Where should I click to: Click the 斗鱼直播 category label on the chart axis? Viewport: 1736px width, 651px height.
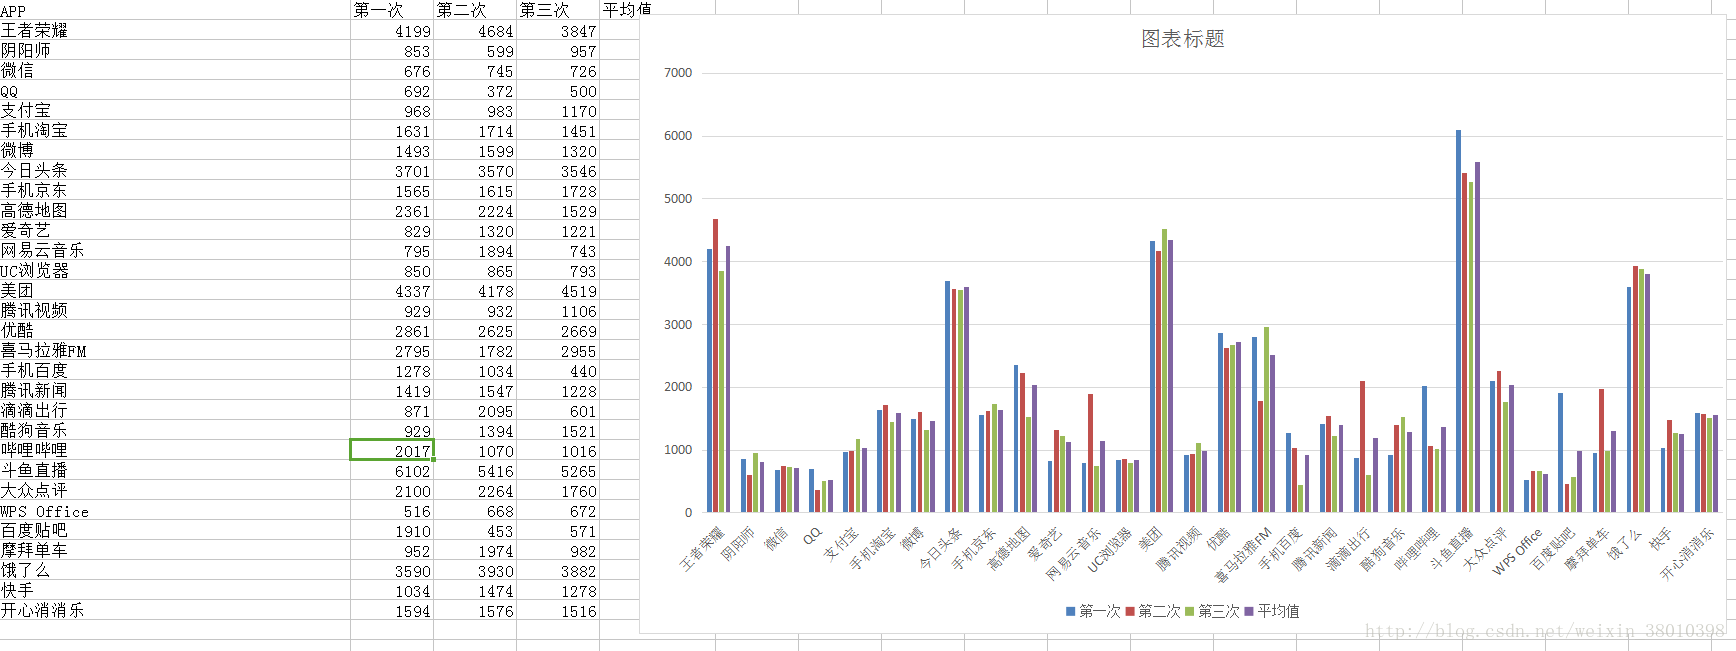[1452, 548]
